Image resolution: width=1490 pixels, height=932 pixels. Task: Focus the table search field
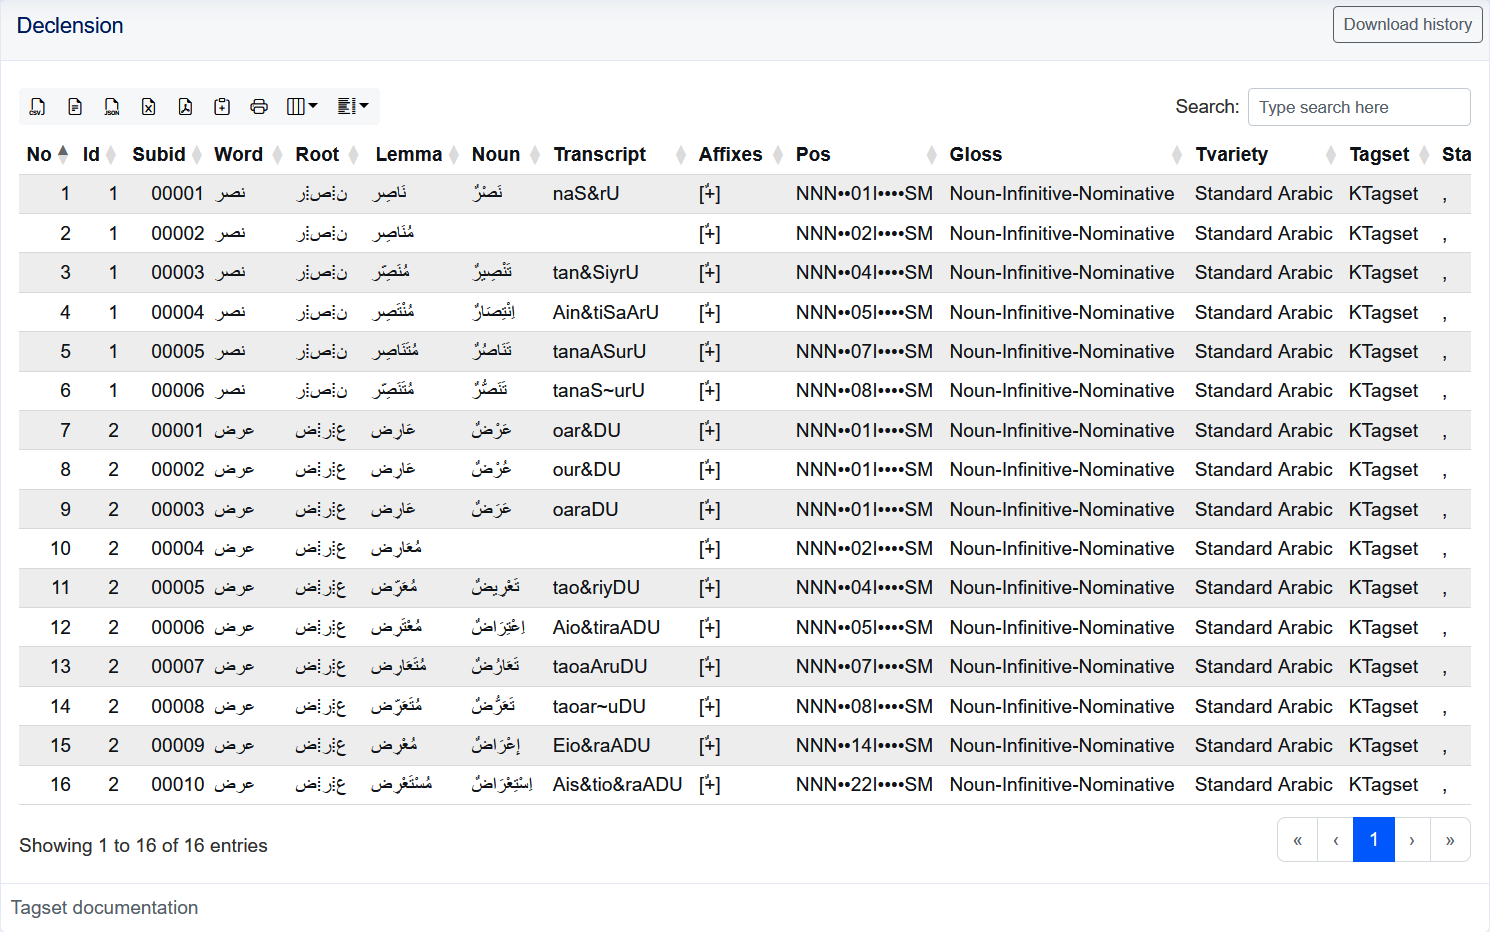[1359, 107]
